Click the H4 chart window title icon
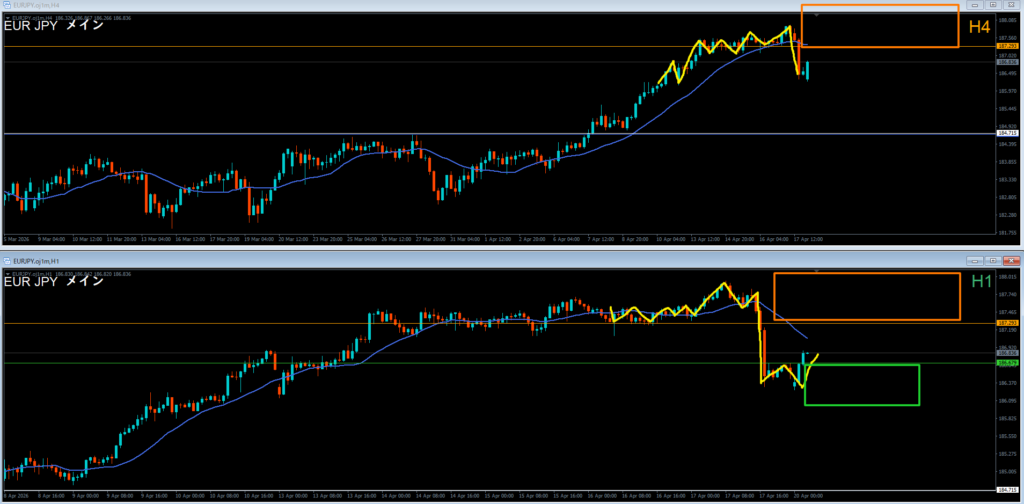Screen dimensions: 1024x504 click(x=7, y=5)
